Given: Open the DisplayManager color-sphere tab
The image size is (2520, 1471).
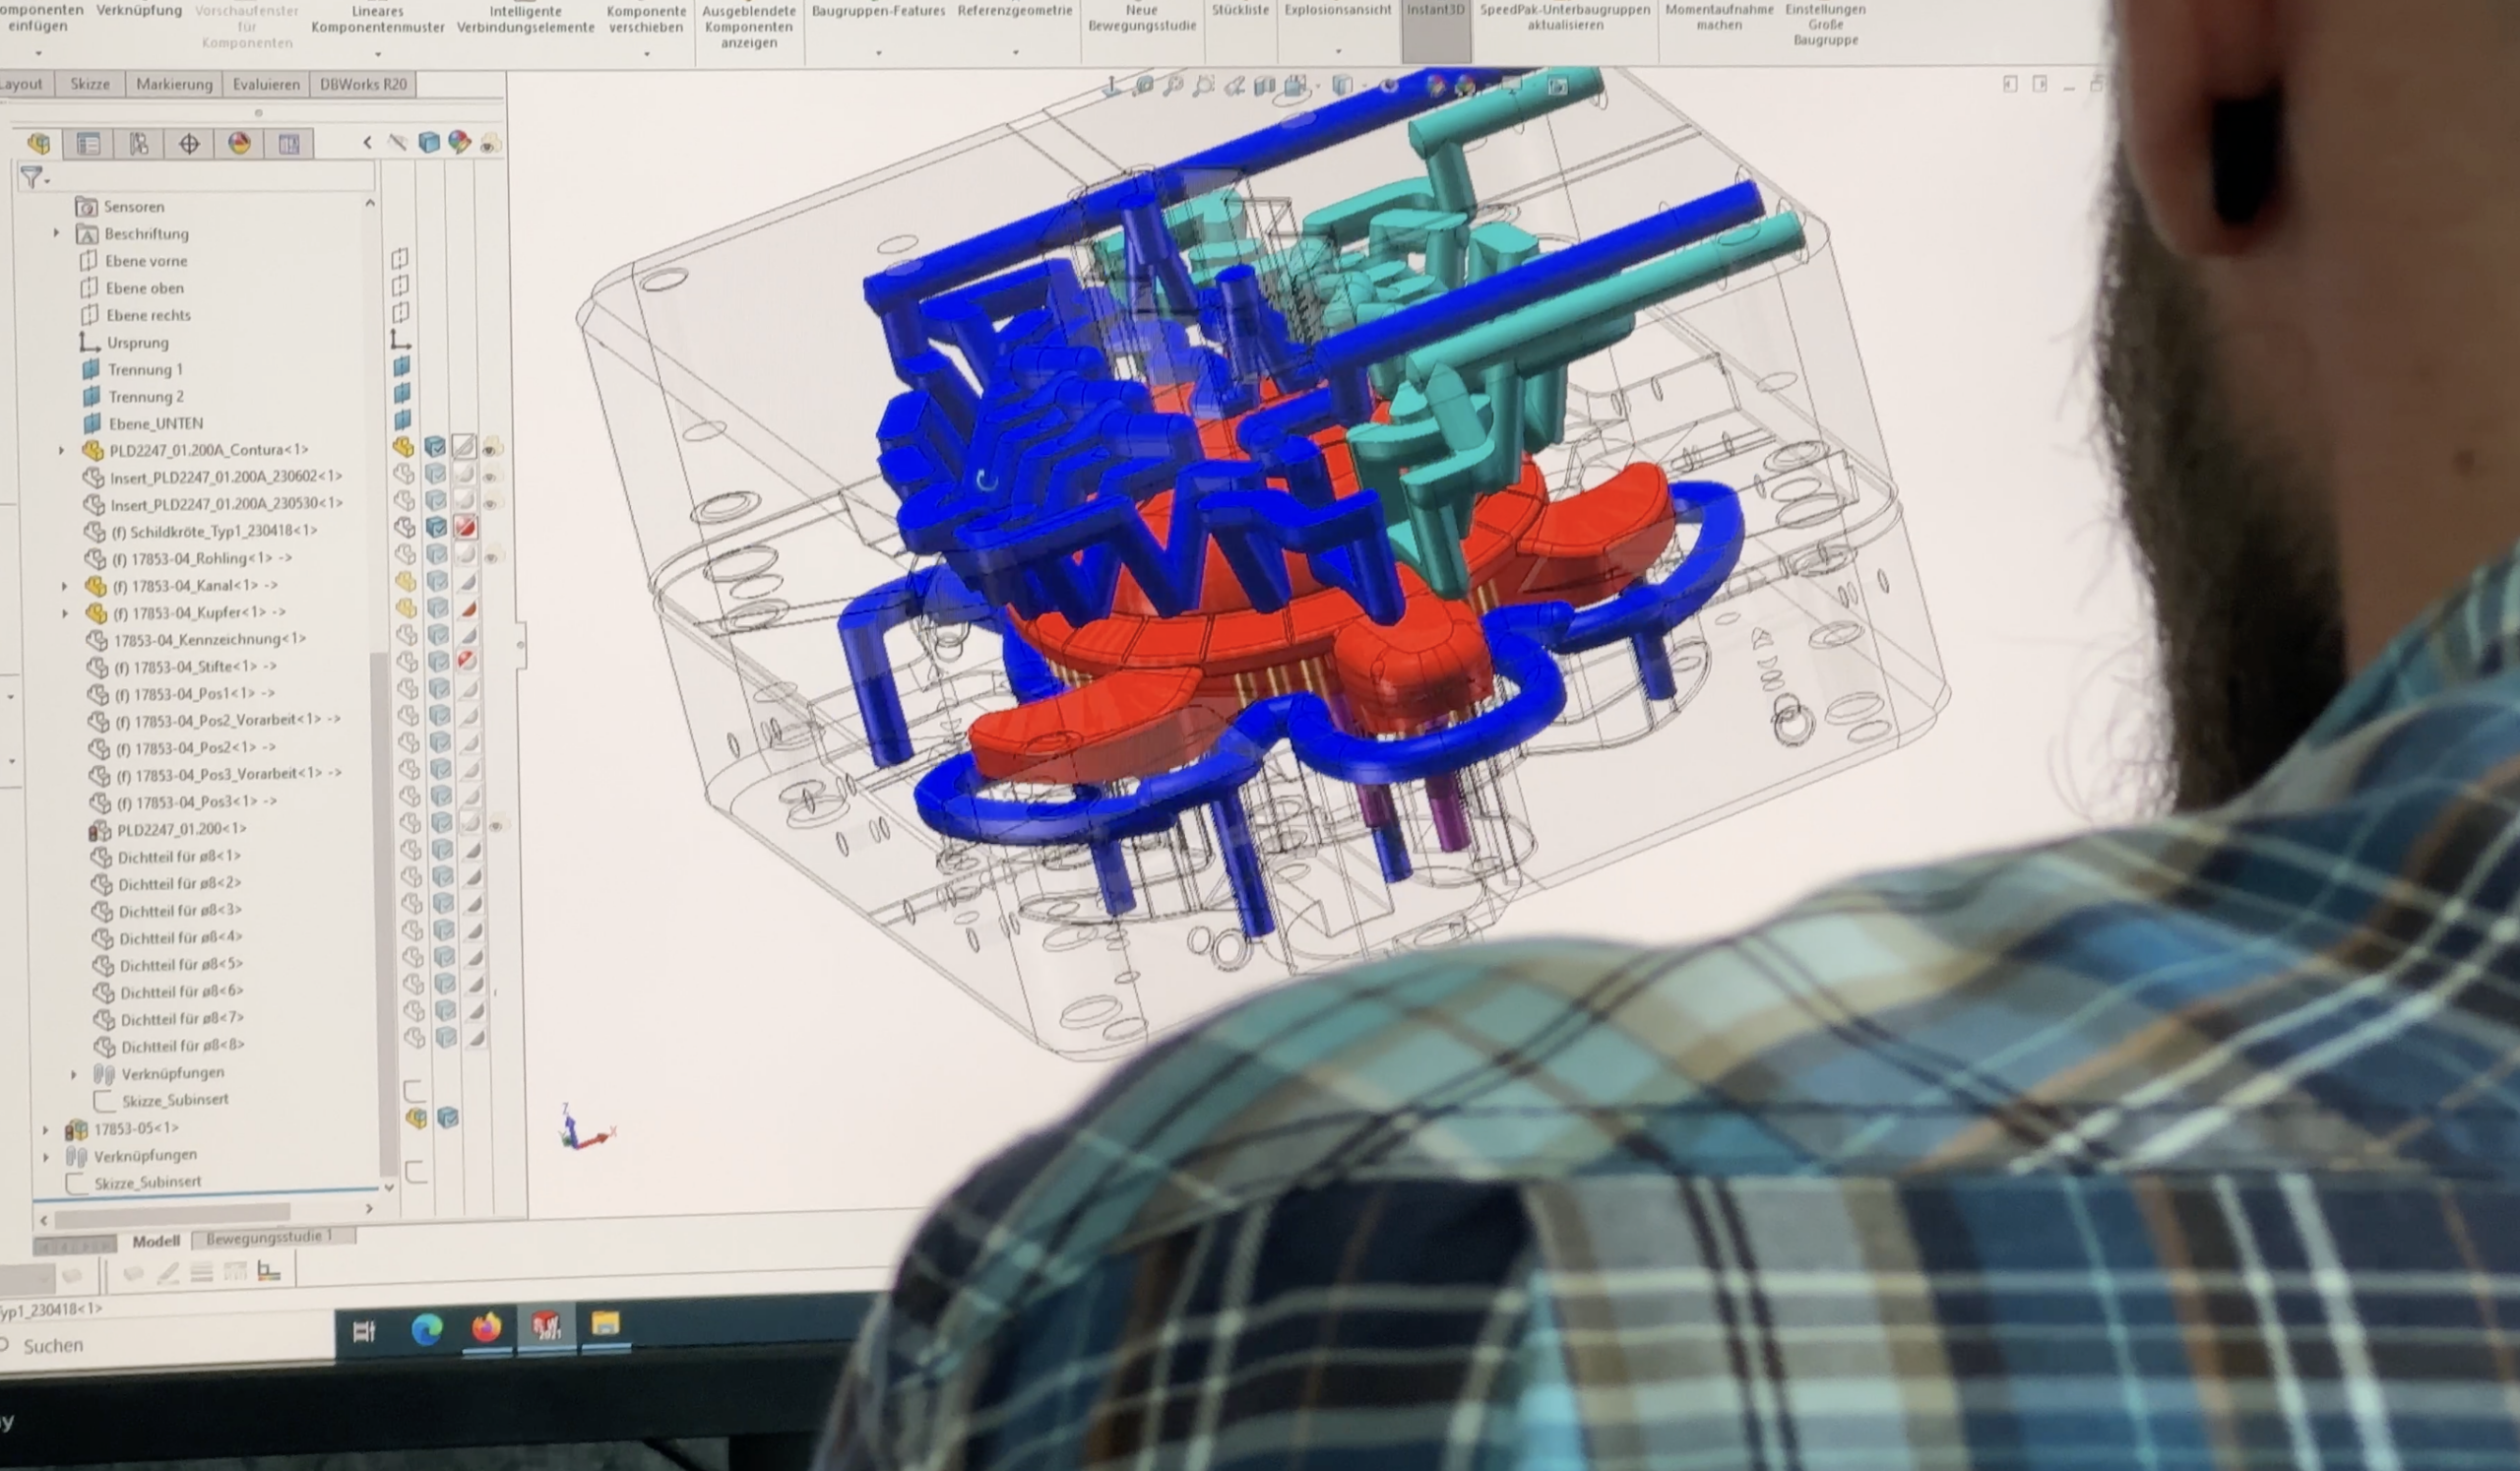Looking at the screenshot, I should click(x=239, y=144).
